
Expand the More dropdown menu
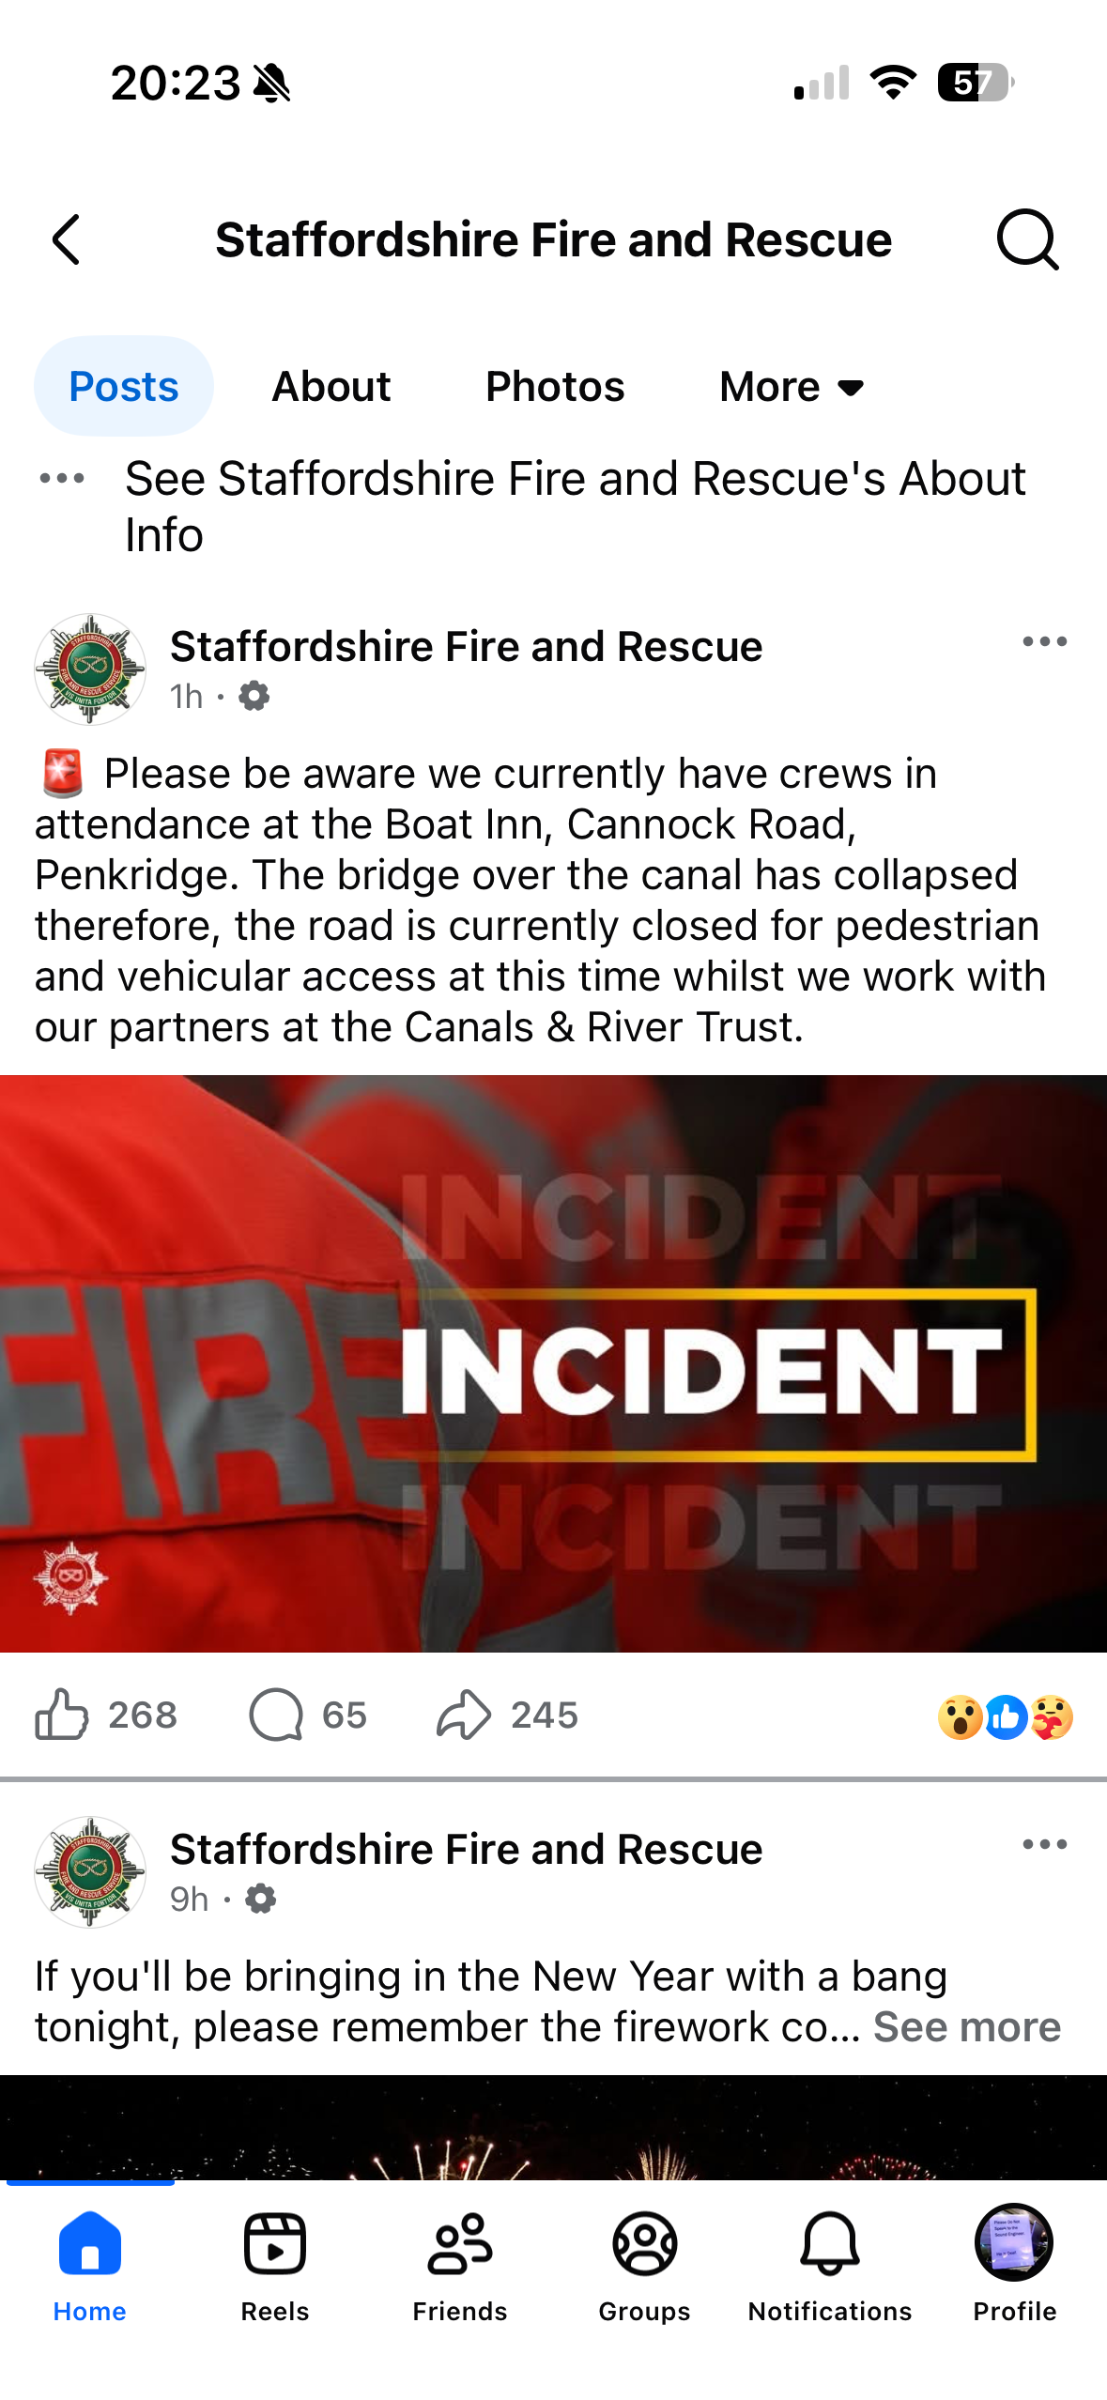792,387
